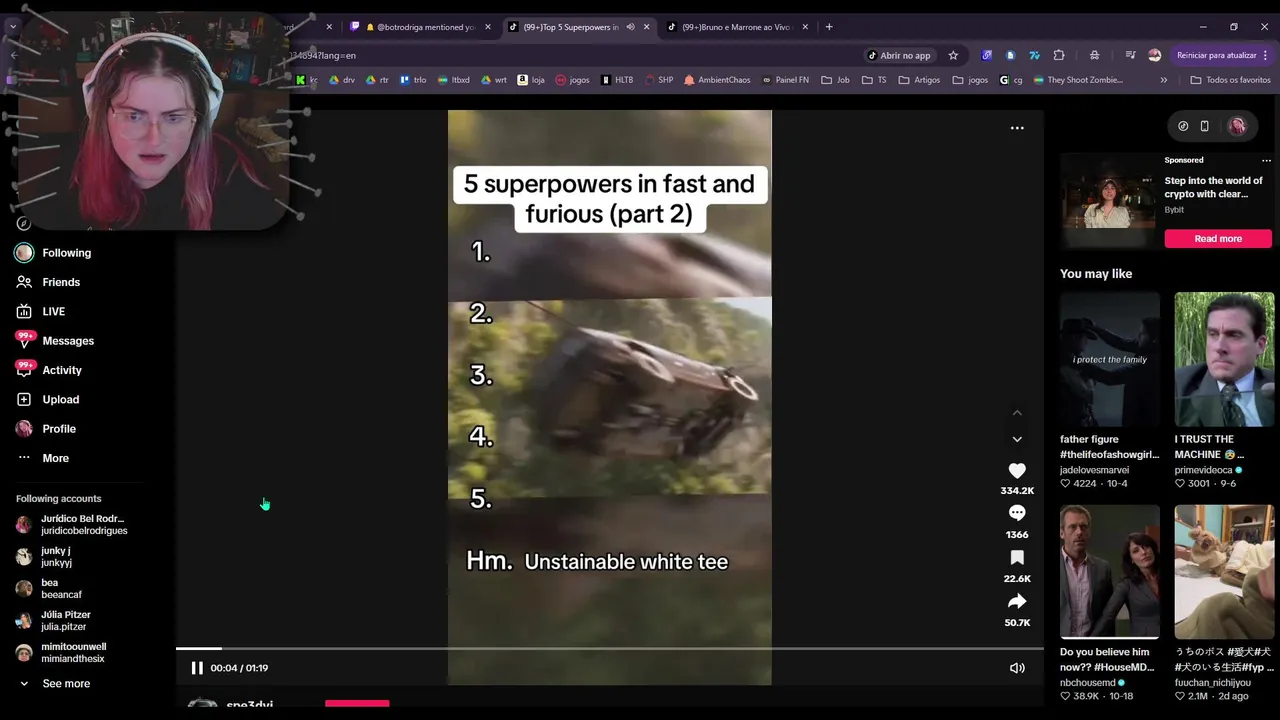
Task: Open the loja Amazon bookmark
Action: point(531,80)
